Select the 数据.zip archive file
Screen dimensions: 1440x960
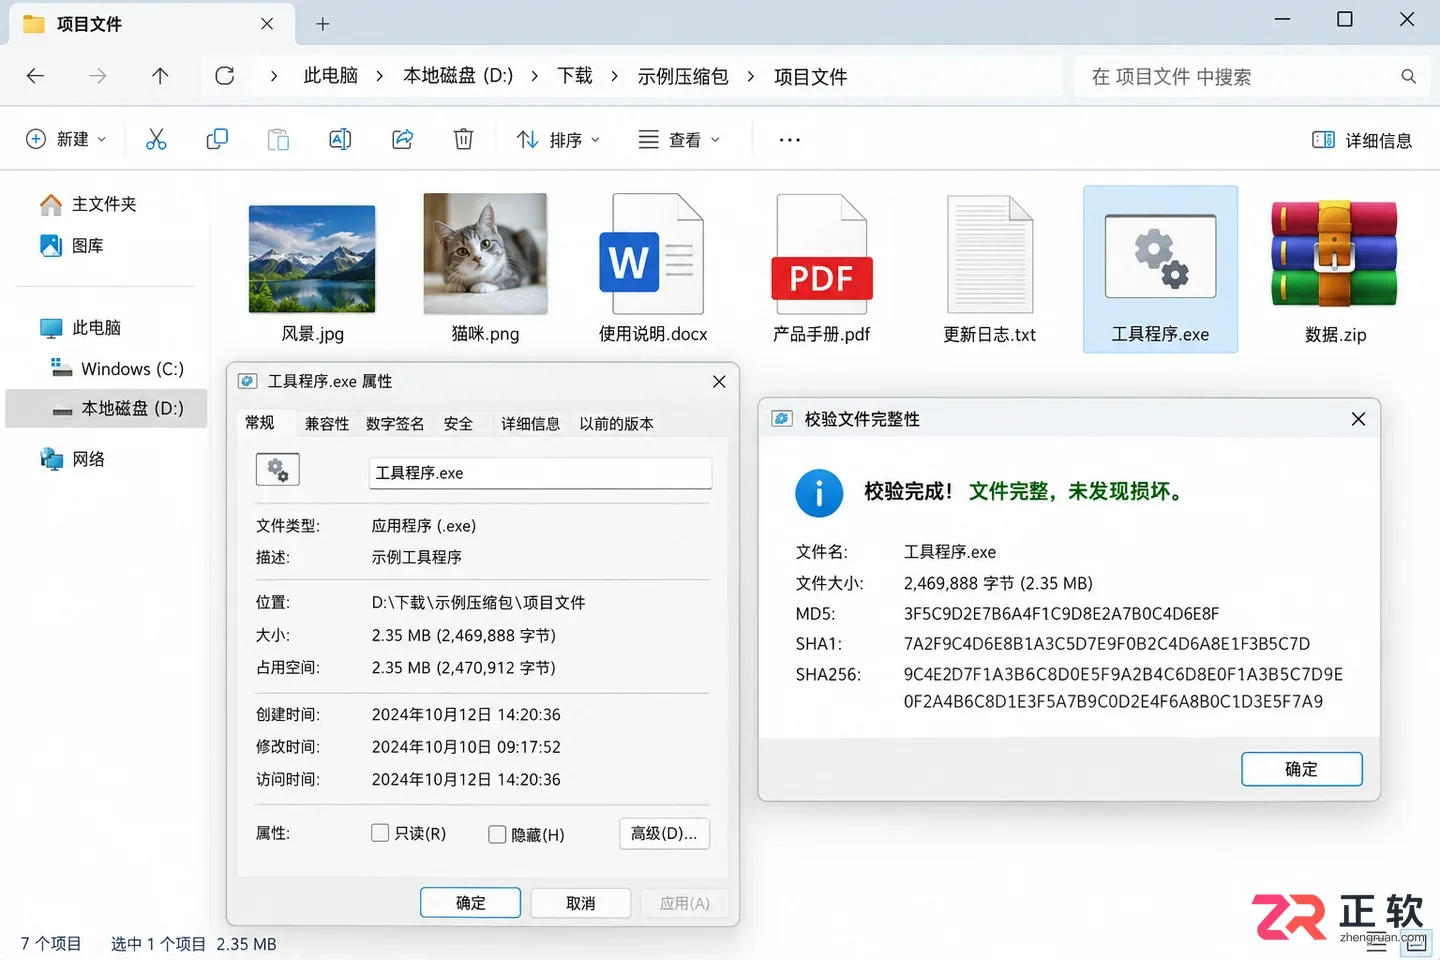pos(1335,271)
